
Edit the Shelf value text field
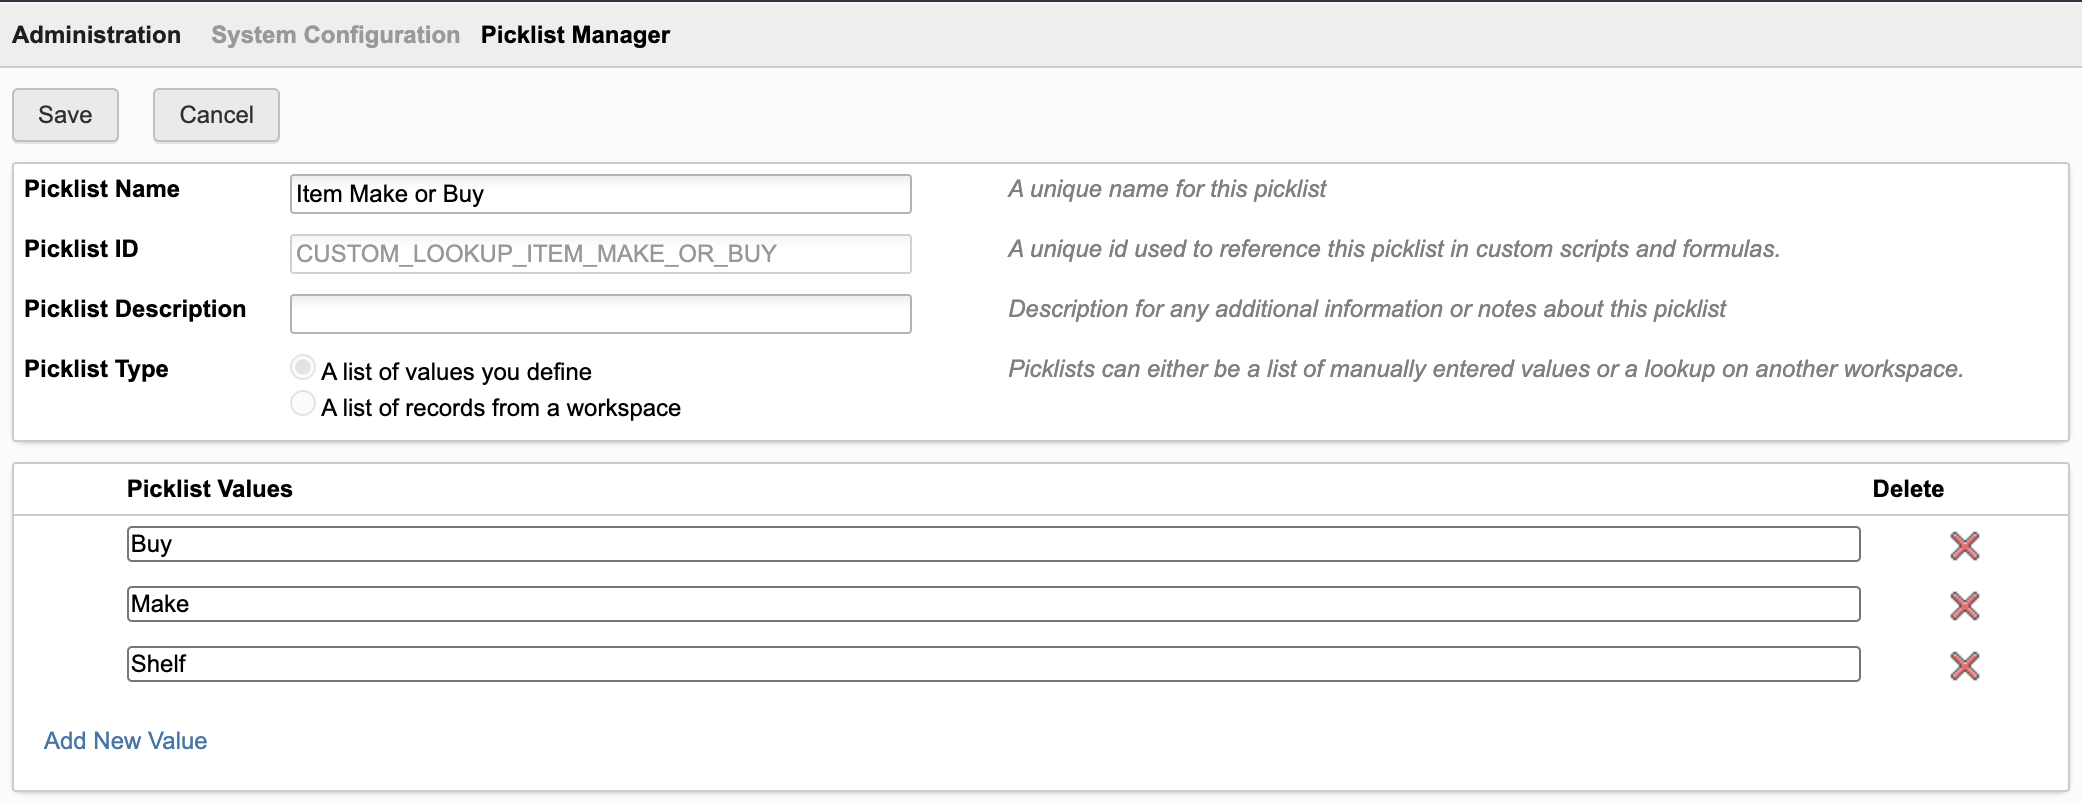tap(992, 664)
